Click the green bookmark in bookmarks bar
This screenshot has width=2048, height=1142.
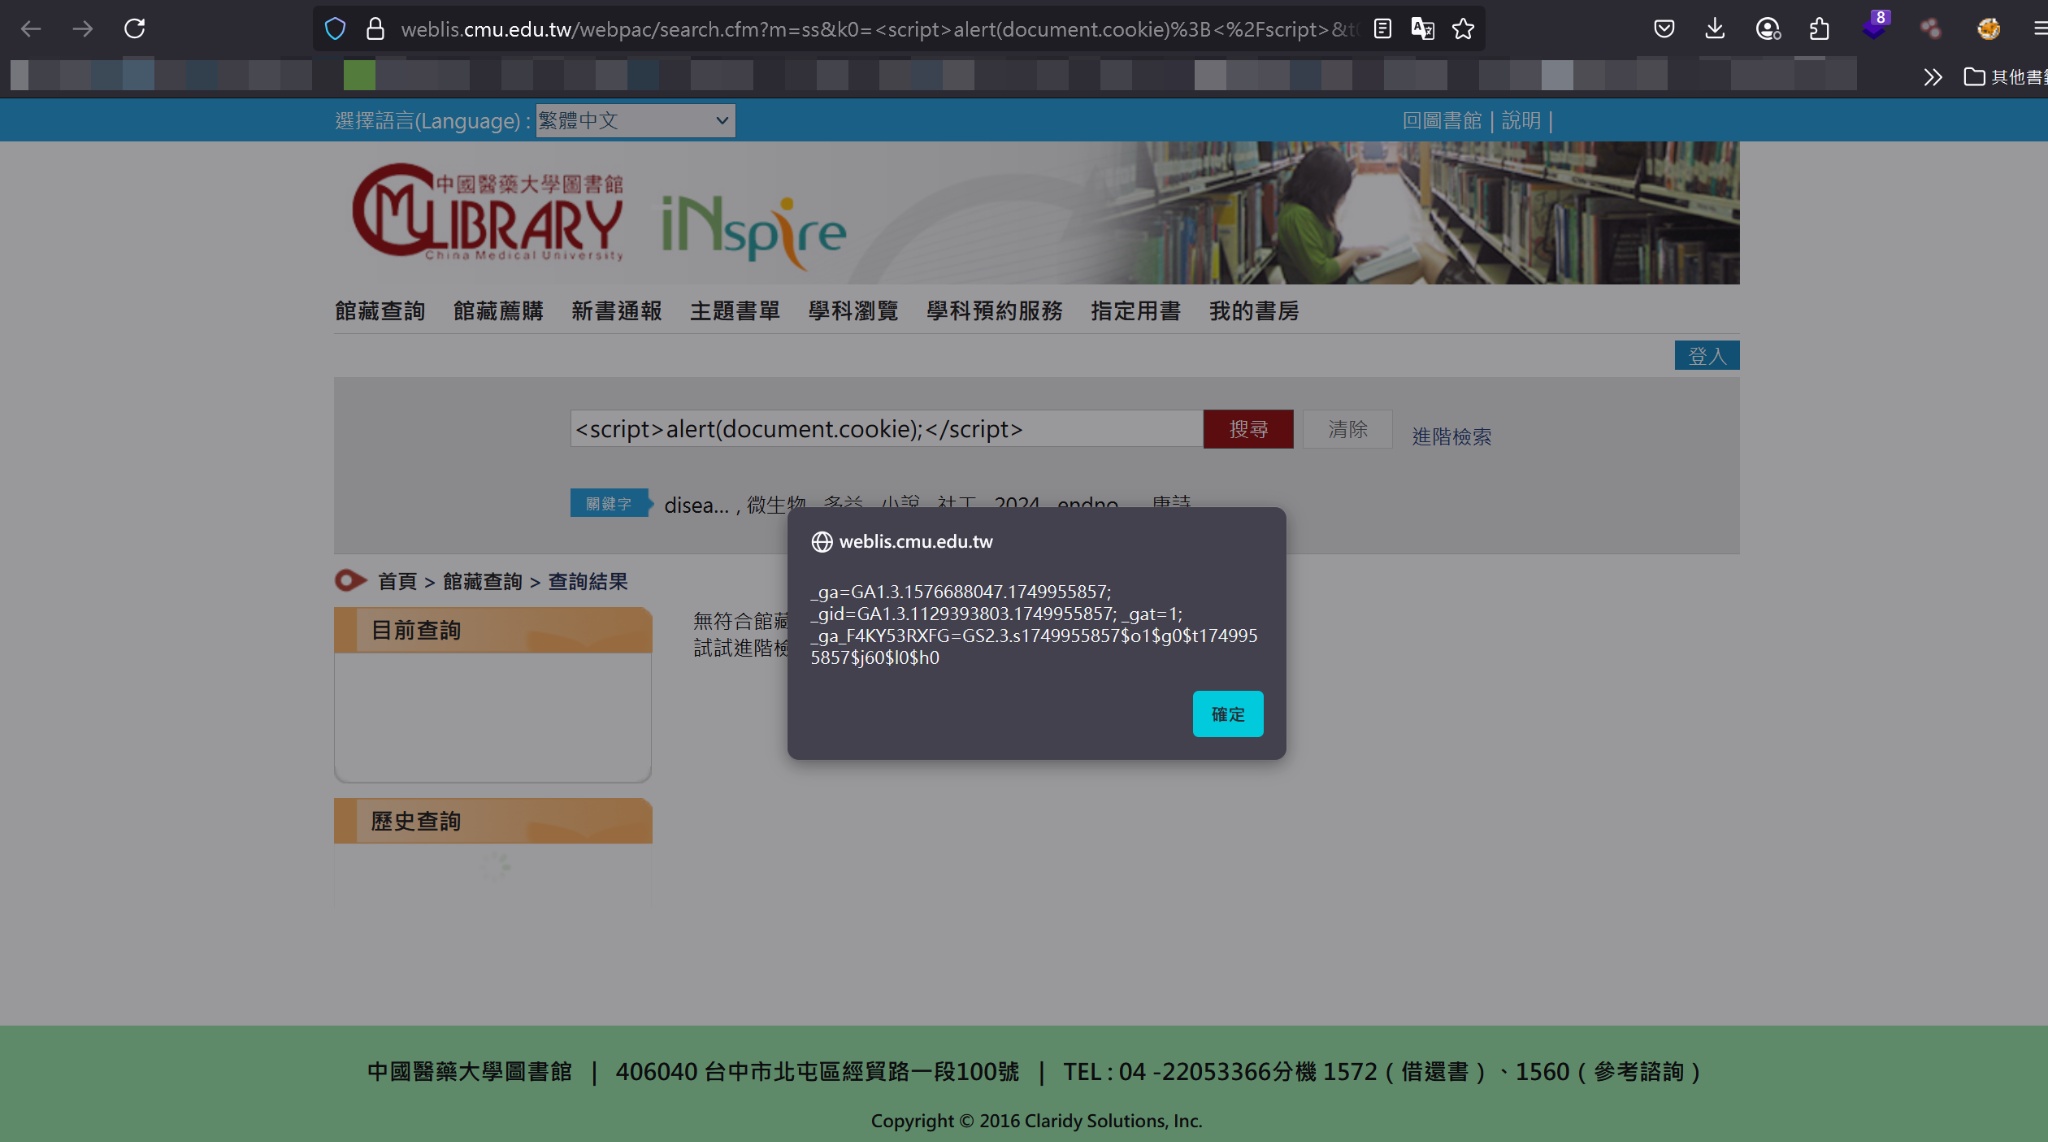tap(360, 75)
